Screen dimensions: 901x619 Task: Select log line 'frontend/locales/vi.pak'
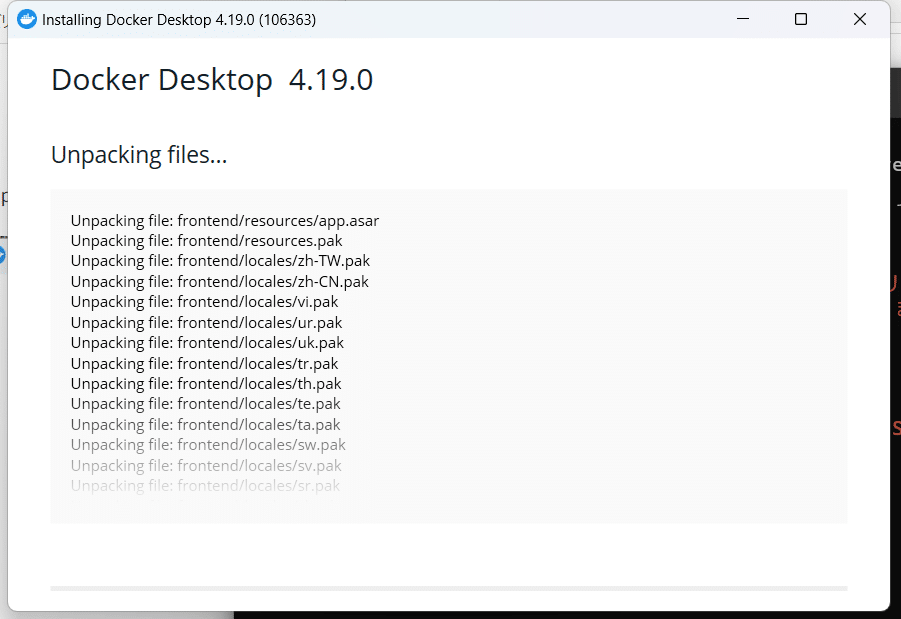click(x=204, y=302)
